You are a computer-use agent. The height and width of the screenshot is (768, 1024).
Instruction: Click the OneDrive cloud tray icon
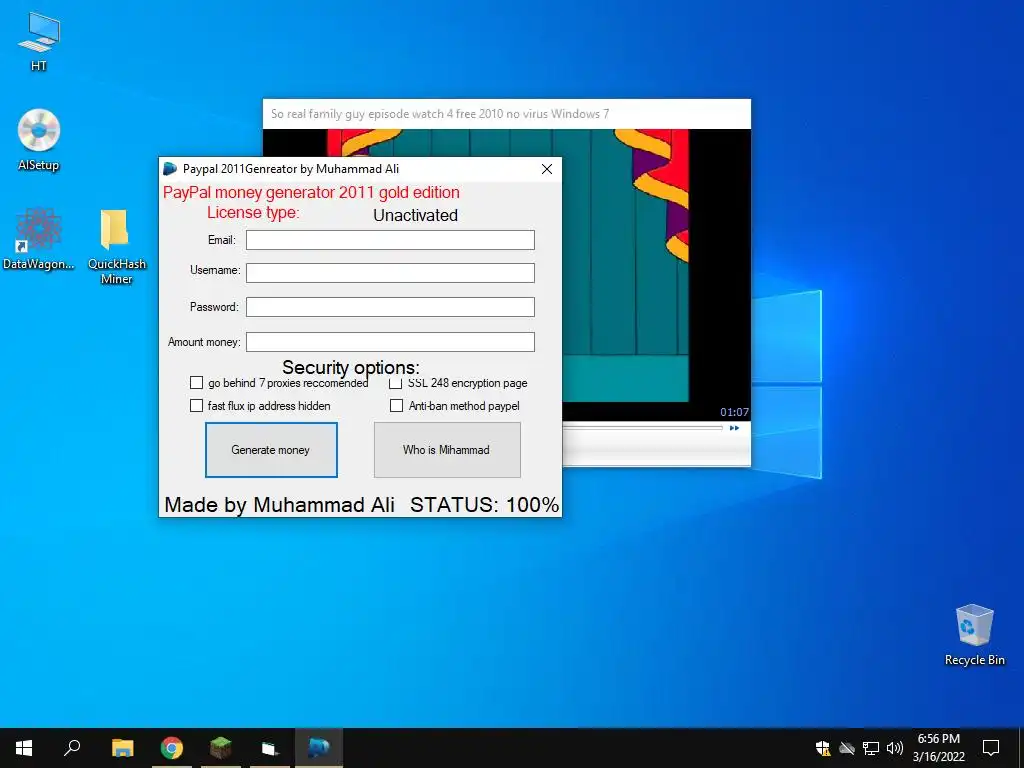(847, 748)
